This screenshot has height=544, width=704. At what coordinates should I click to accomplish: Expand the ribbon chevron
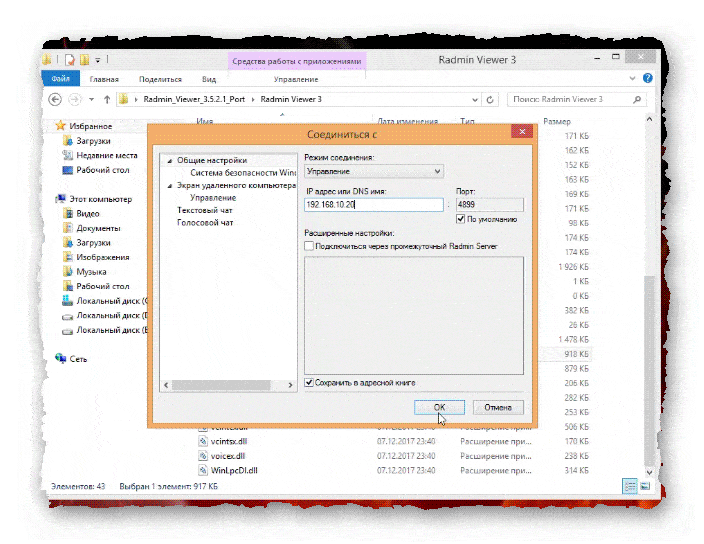[x=632, y=78]
